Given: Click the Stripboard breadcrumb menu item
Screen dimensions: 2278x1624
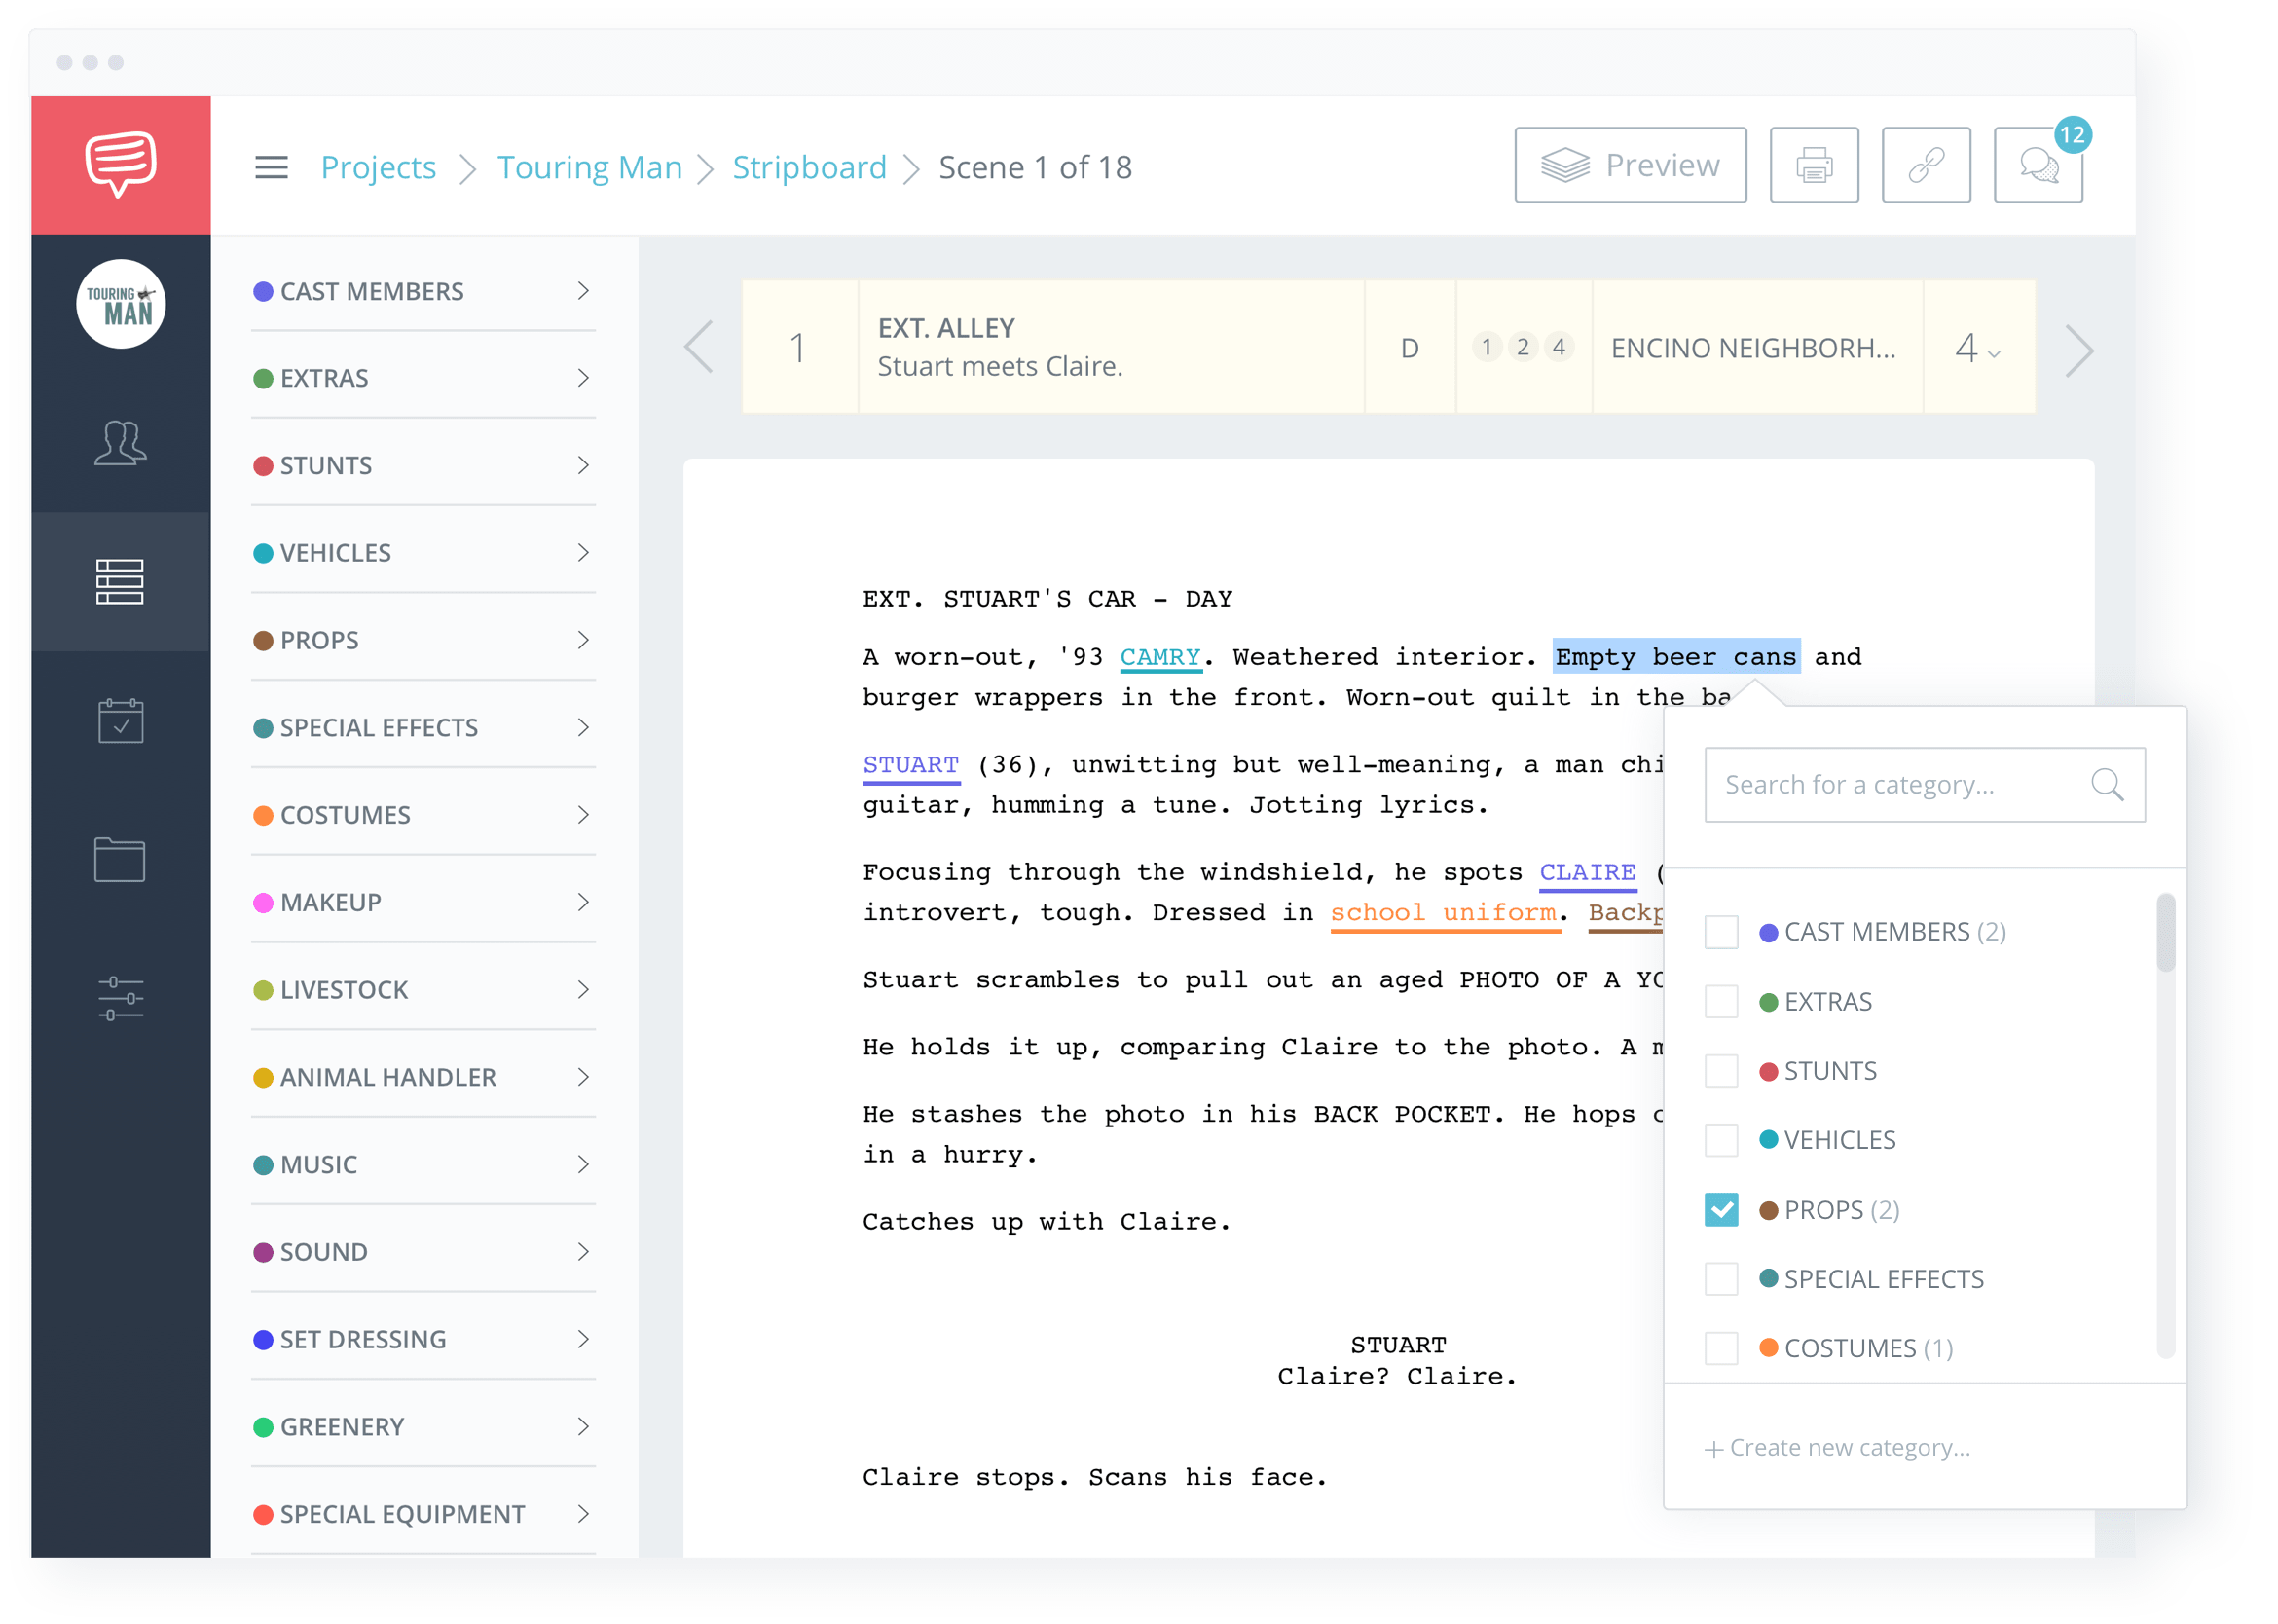Looking at the screenshot, I should tap(810, 166).
